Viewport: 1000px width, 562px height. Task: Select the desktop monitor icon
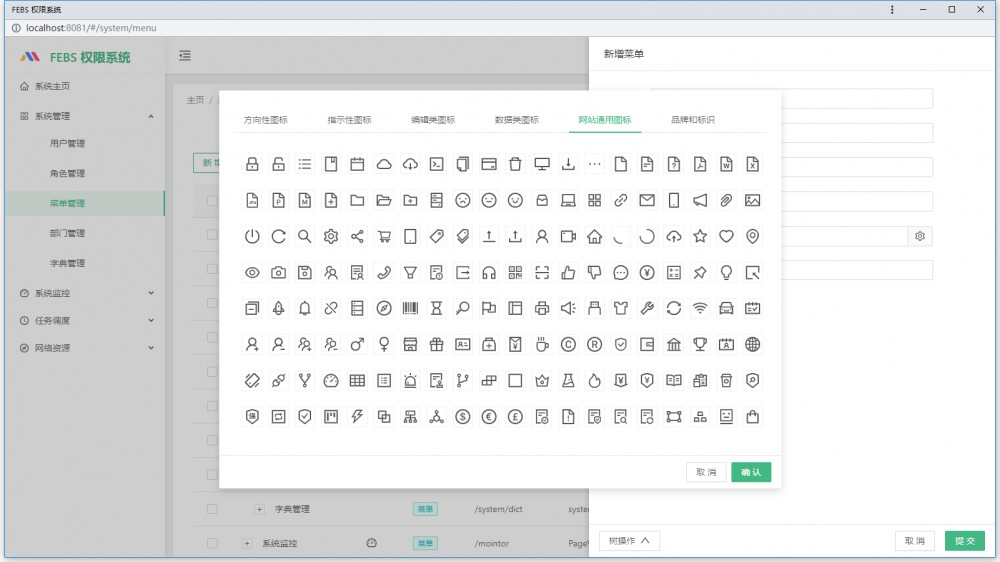542,164
